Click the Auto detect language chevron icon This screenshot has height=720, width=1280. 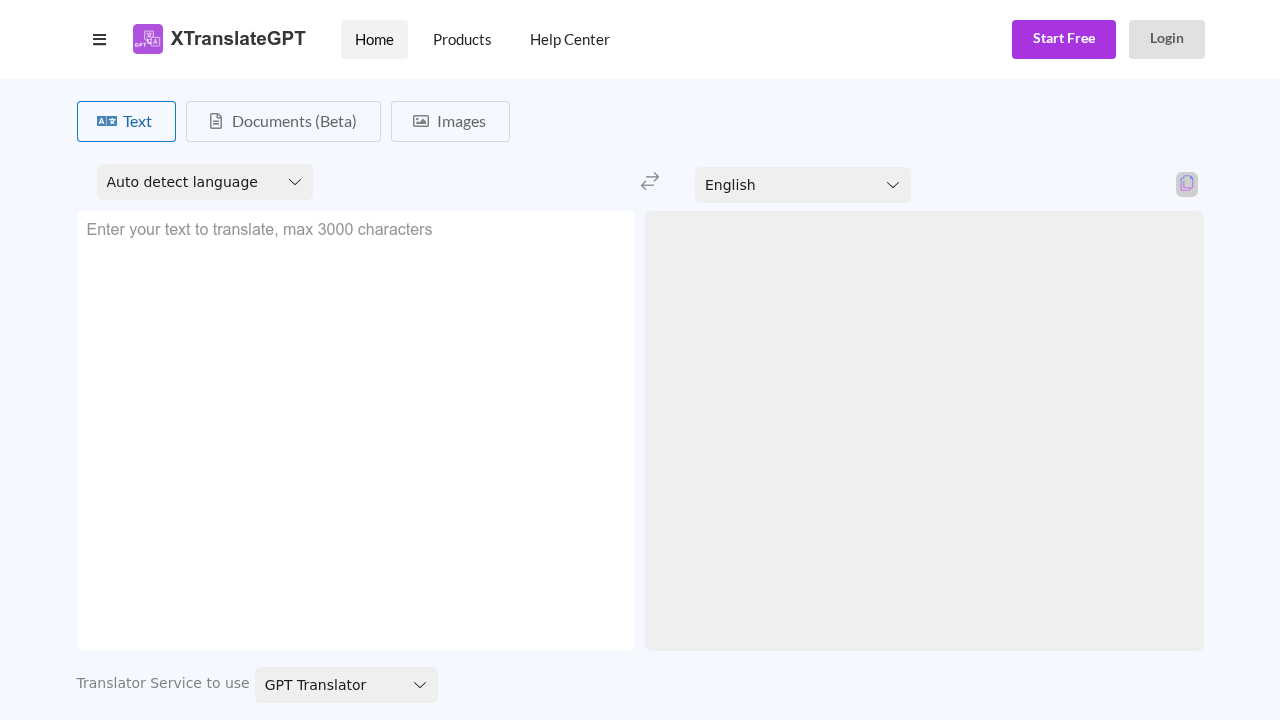pyautogui.click(x=295, y=182)
